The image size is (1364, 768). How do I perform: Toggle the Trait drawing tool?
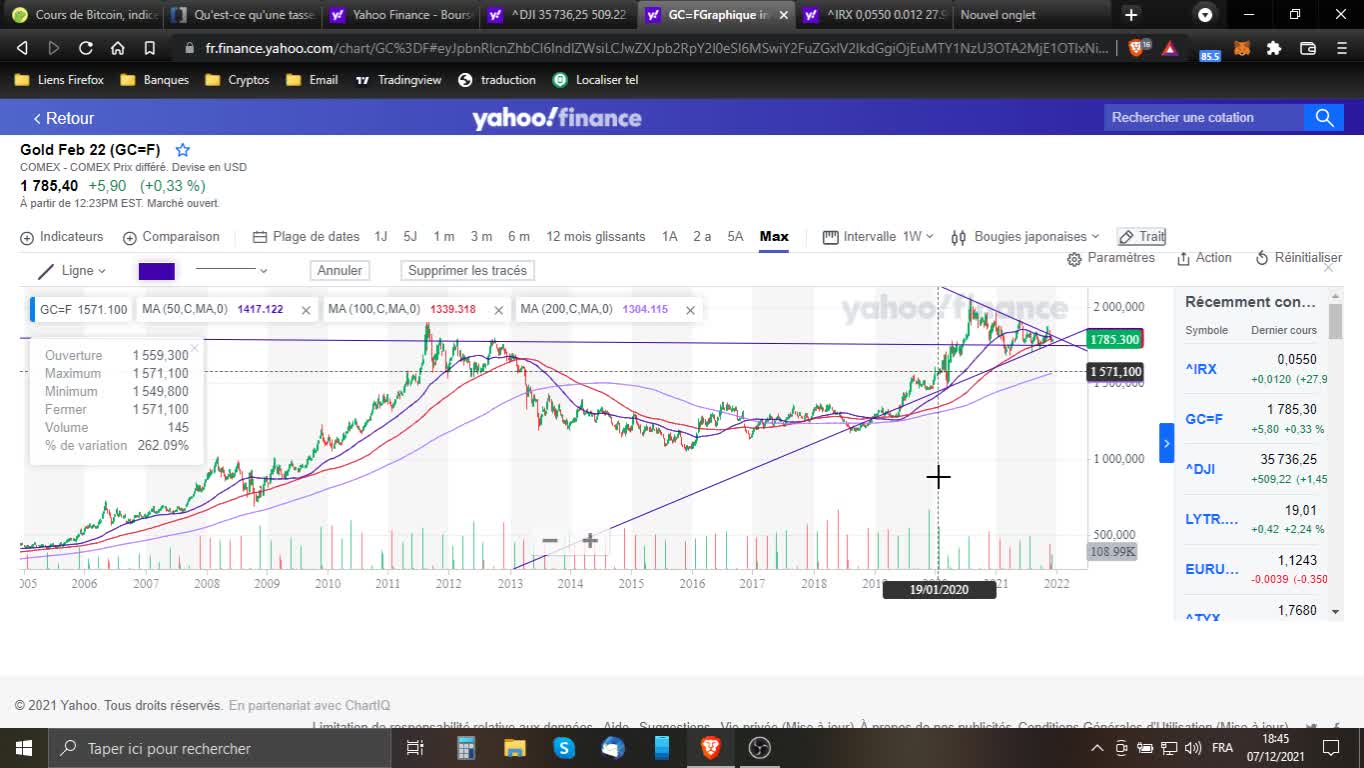(1141, 237)
